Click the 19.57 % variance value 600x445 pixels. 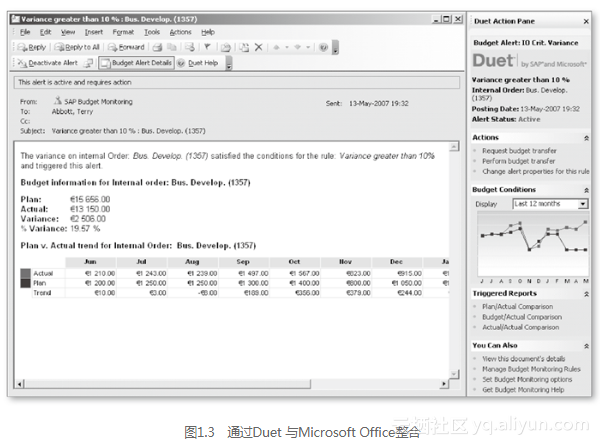point(85,229)
